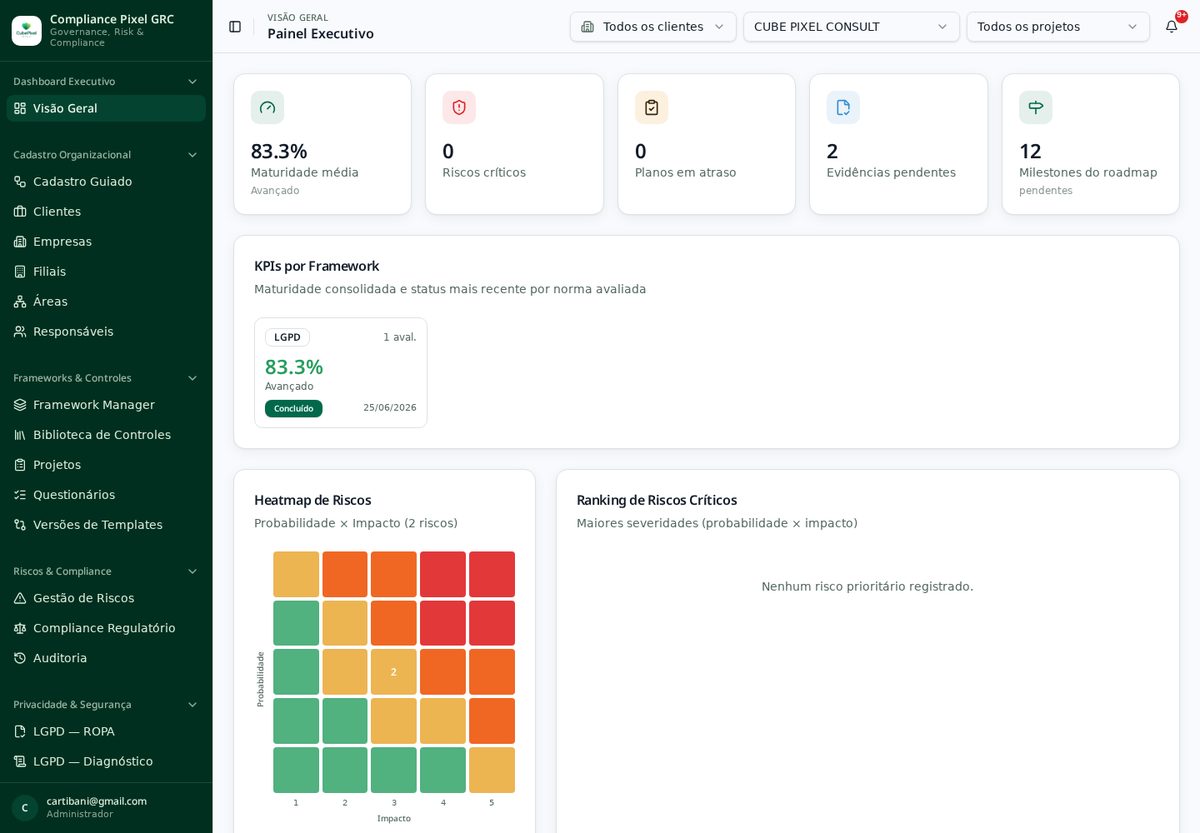Click the Auditoria search icon
The image size is (1200, 833).
pyautogui.click(x=20, y=658)
